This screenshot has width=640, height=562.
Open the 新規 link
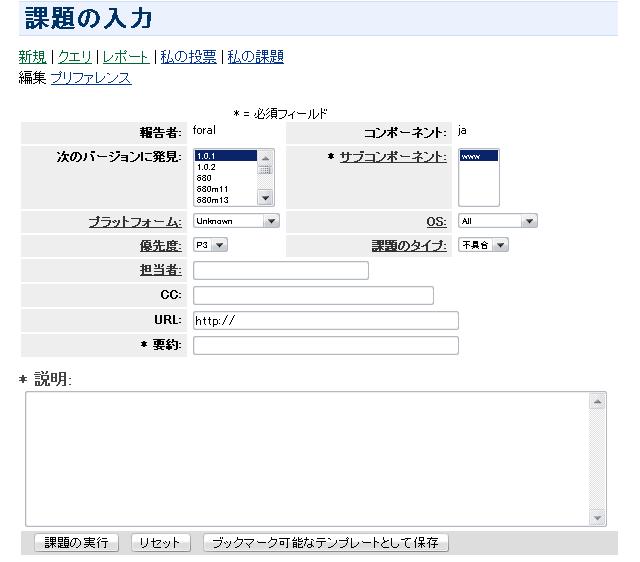(x=32, y=57)
